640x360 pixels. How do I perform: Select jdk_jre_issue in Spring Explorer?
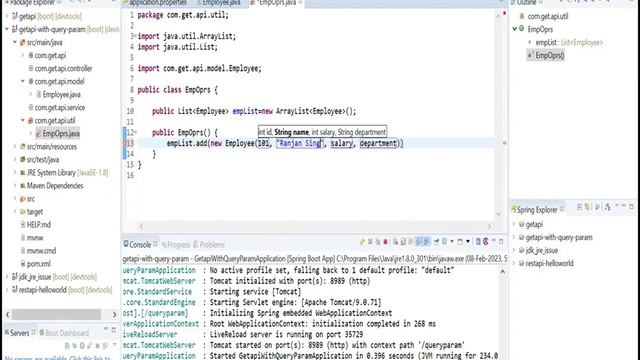542,250
